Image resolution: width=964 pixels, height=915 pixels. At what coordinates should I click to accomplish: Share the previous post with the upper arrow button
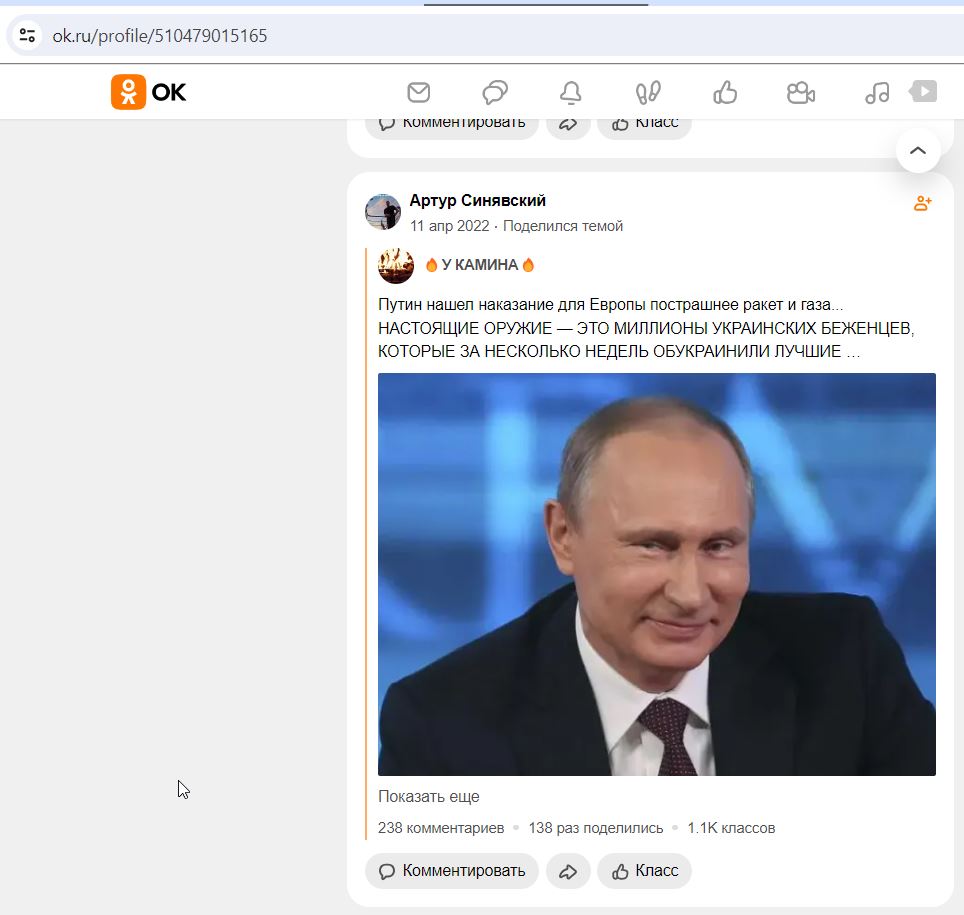(568, 128)
